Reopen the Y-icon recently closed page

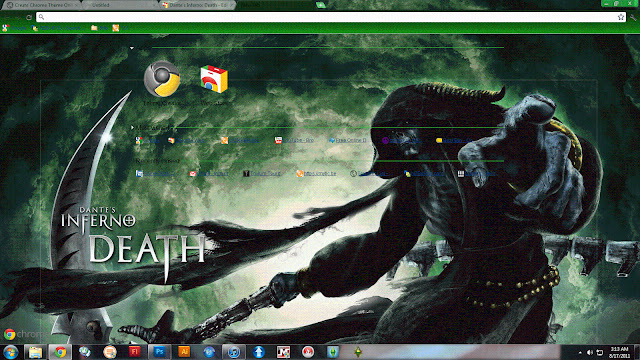point(262,174)
